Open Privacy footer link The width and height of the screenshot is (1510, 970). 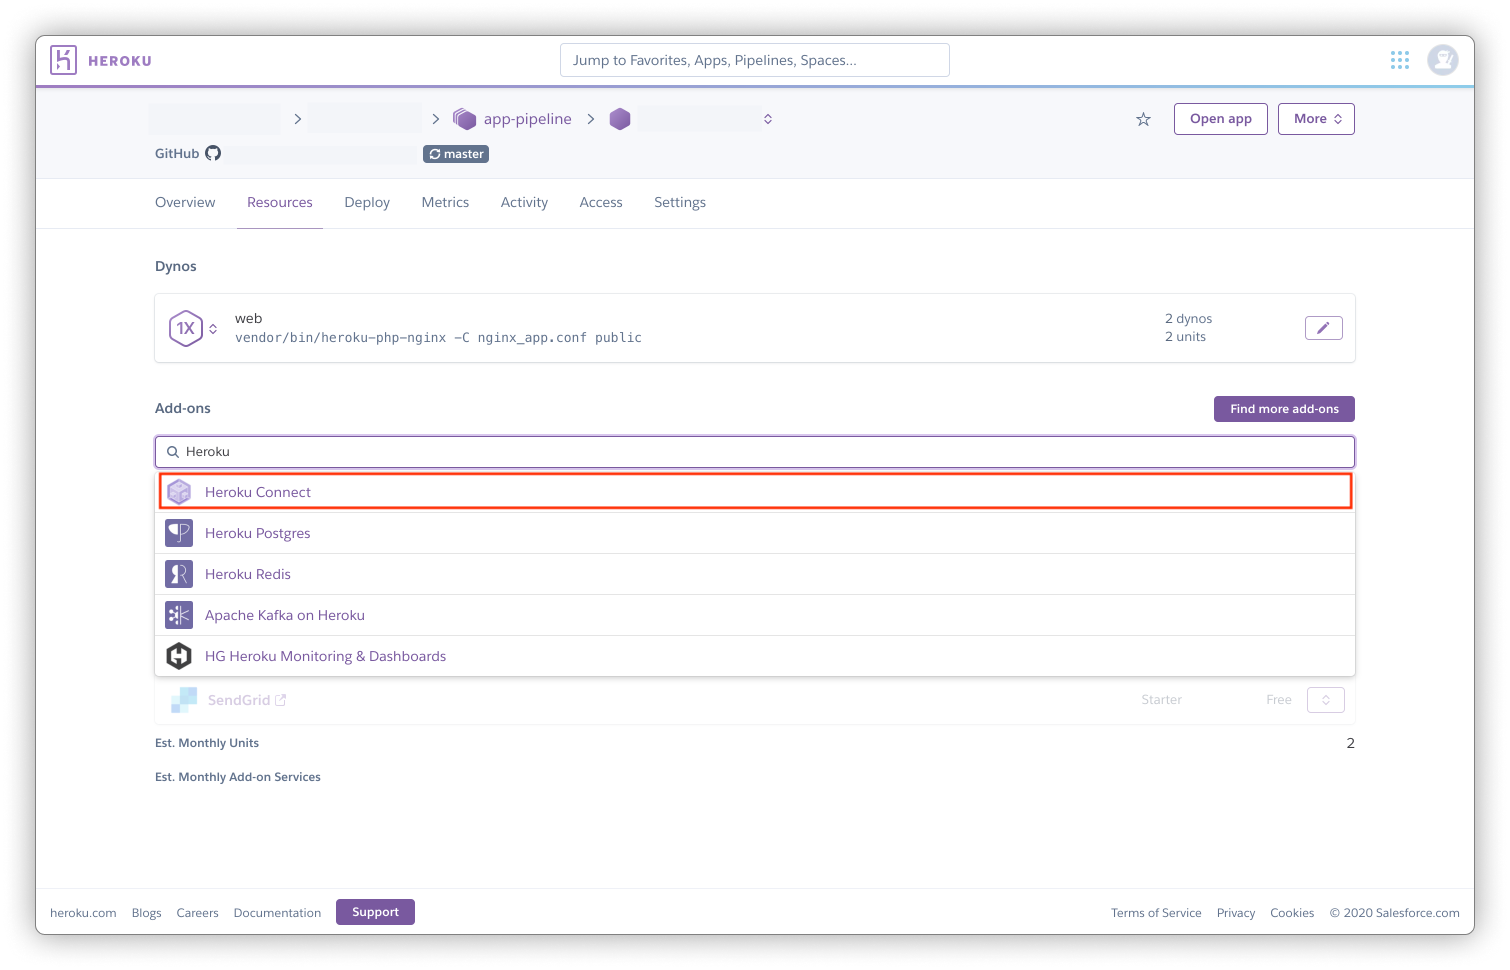pyautogui.click(x=1236, y=913)
